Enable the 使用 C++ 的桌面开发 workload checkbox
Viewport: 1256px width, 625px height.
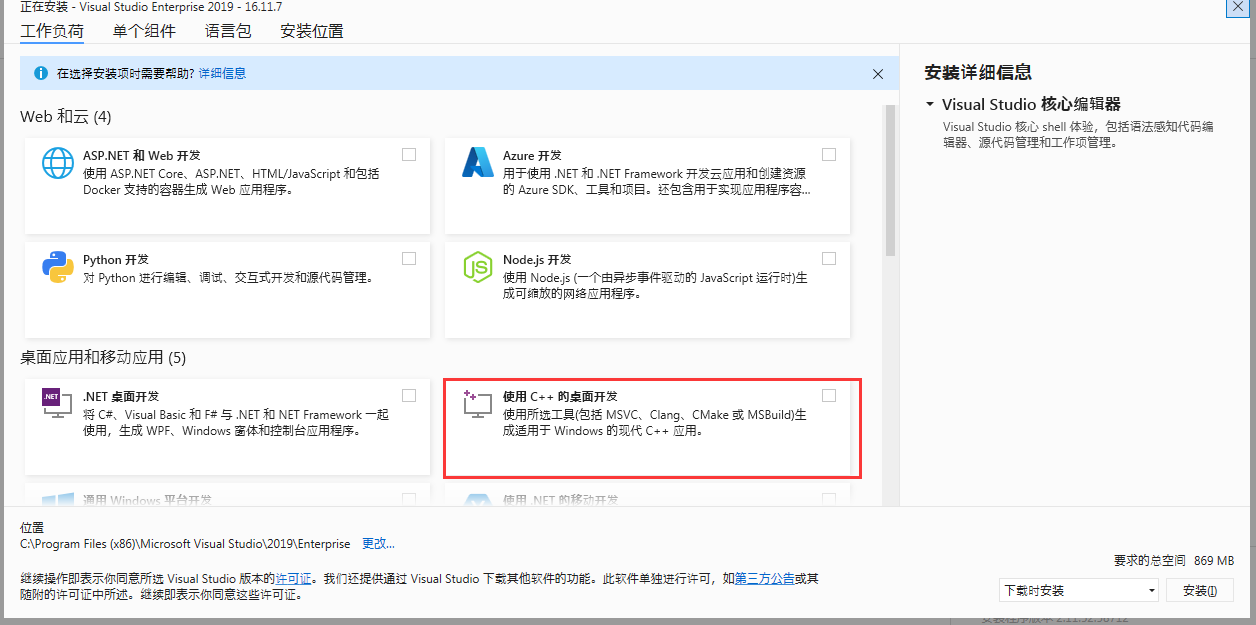(x=828, y=394)
